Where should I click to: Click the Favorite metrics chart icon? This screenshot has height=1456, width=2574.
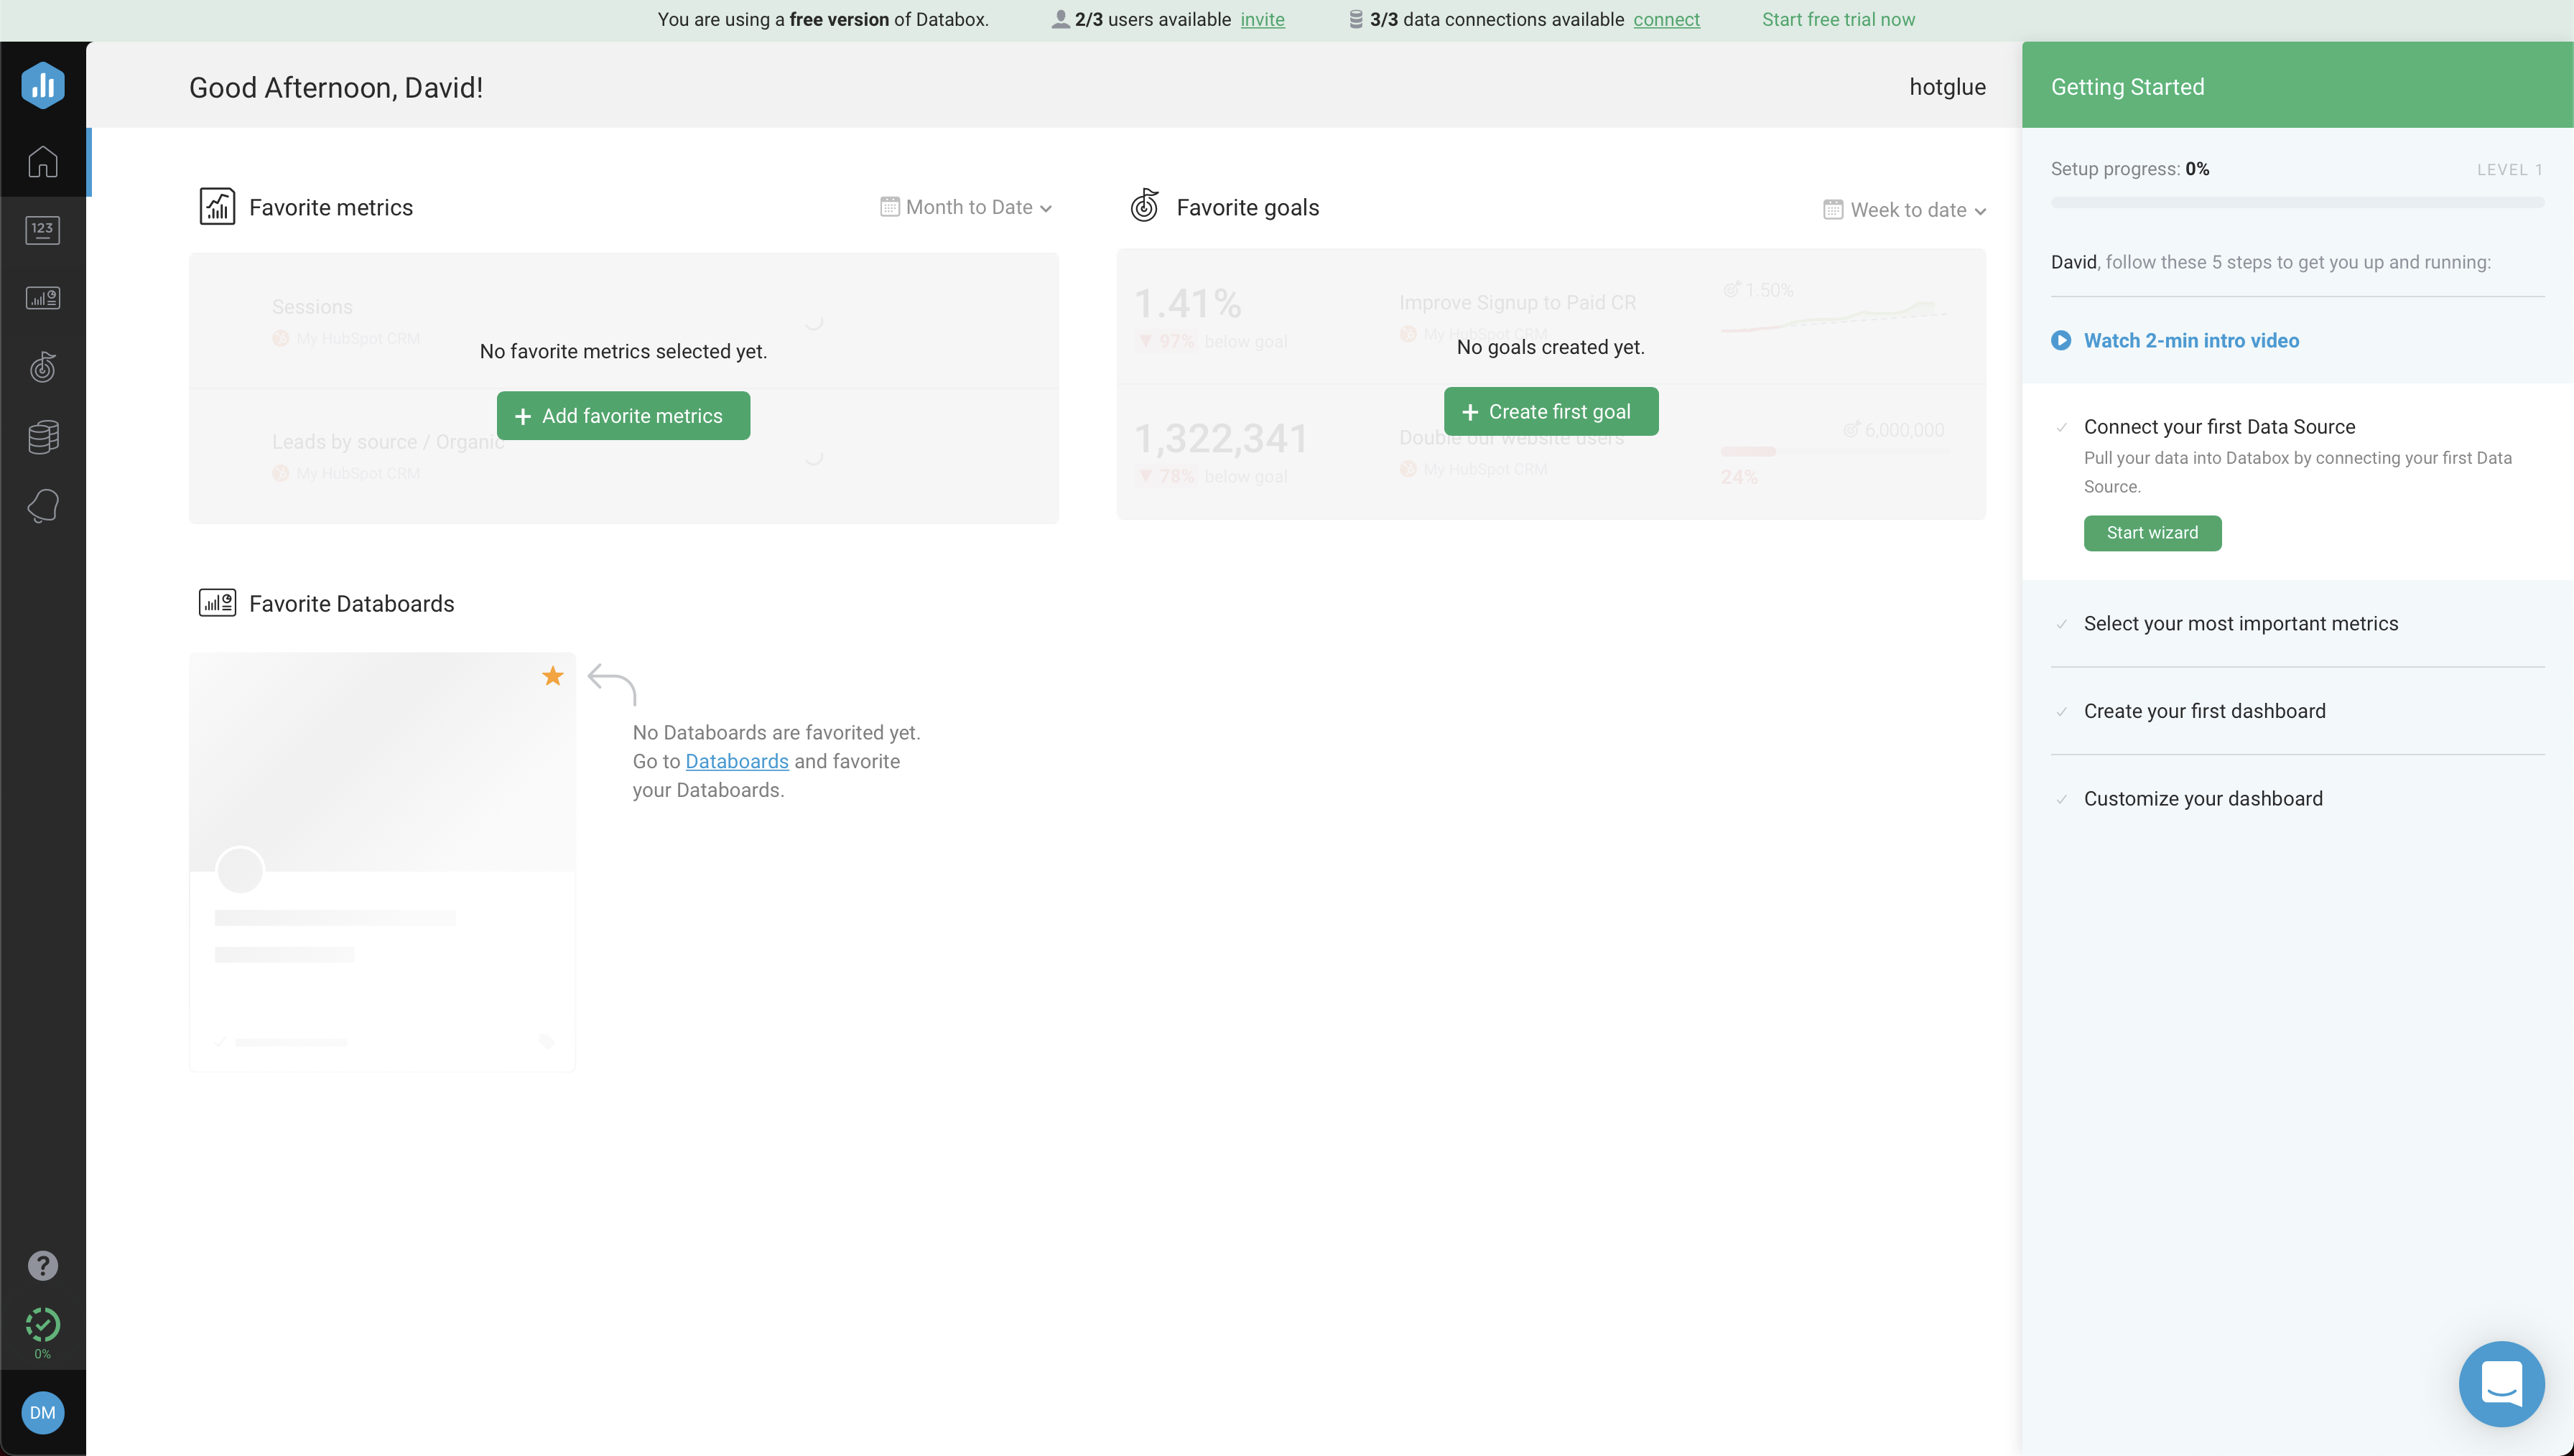(217, 207)
